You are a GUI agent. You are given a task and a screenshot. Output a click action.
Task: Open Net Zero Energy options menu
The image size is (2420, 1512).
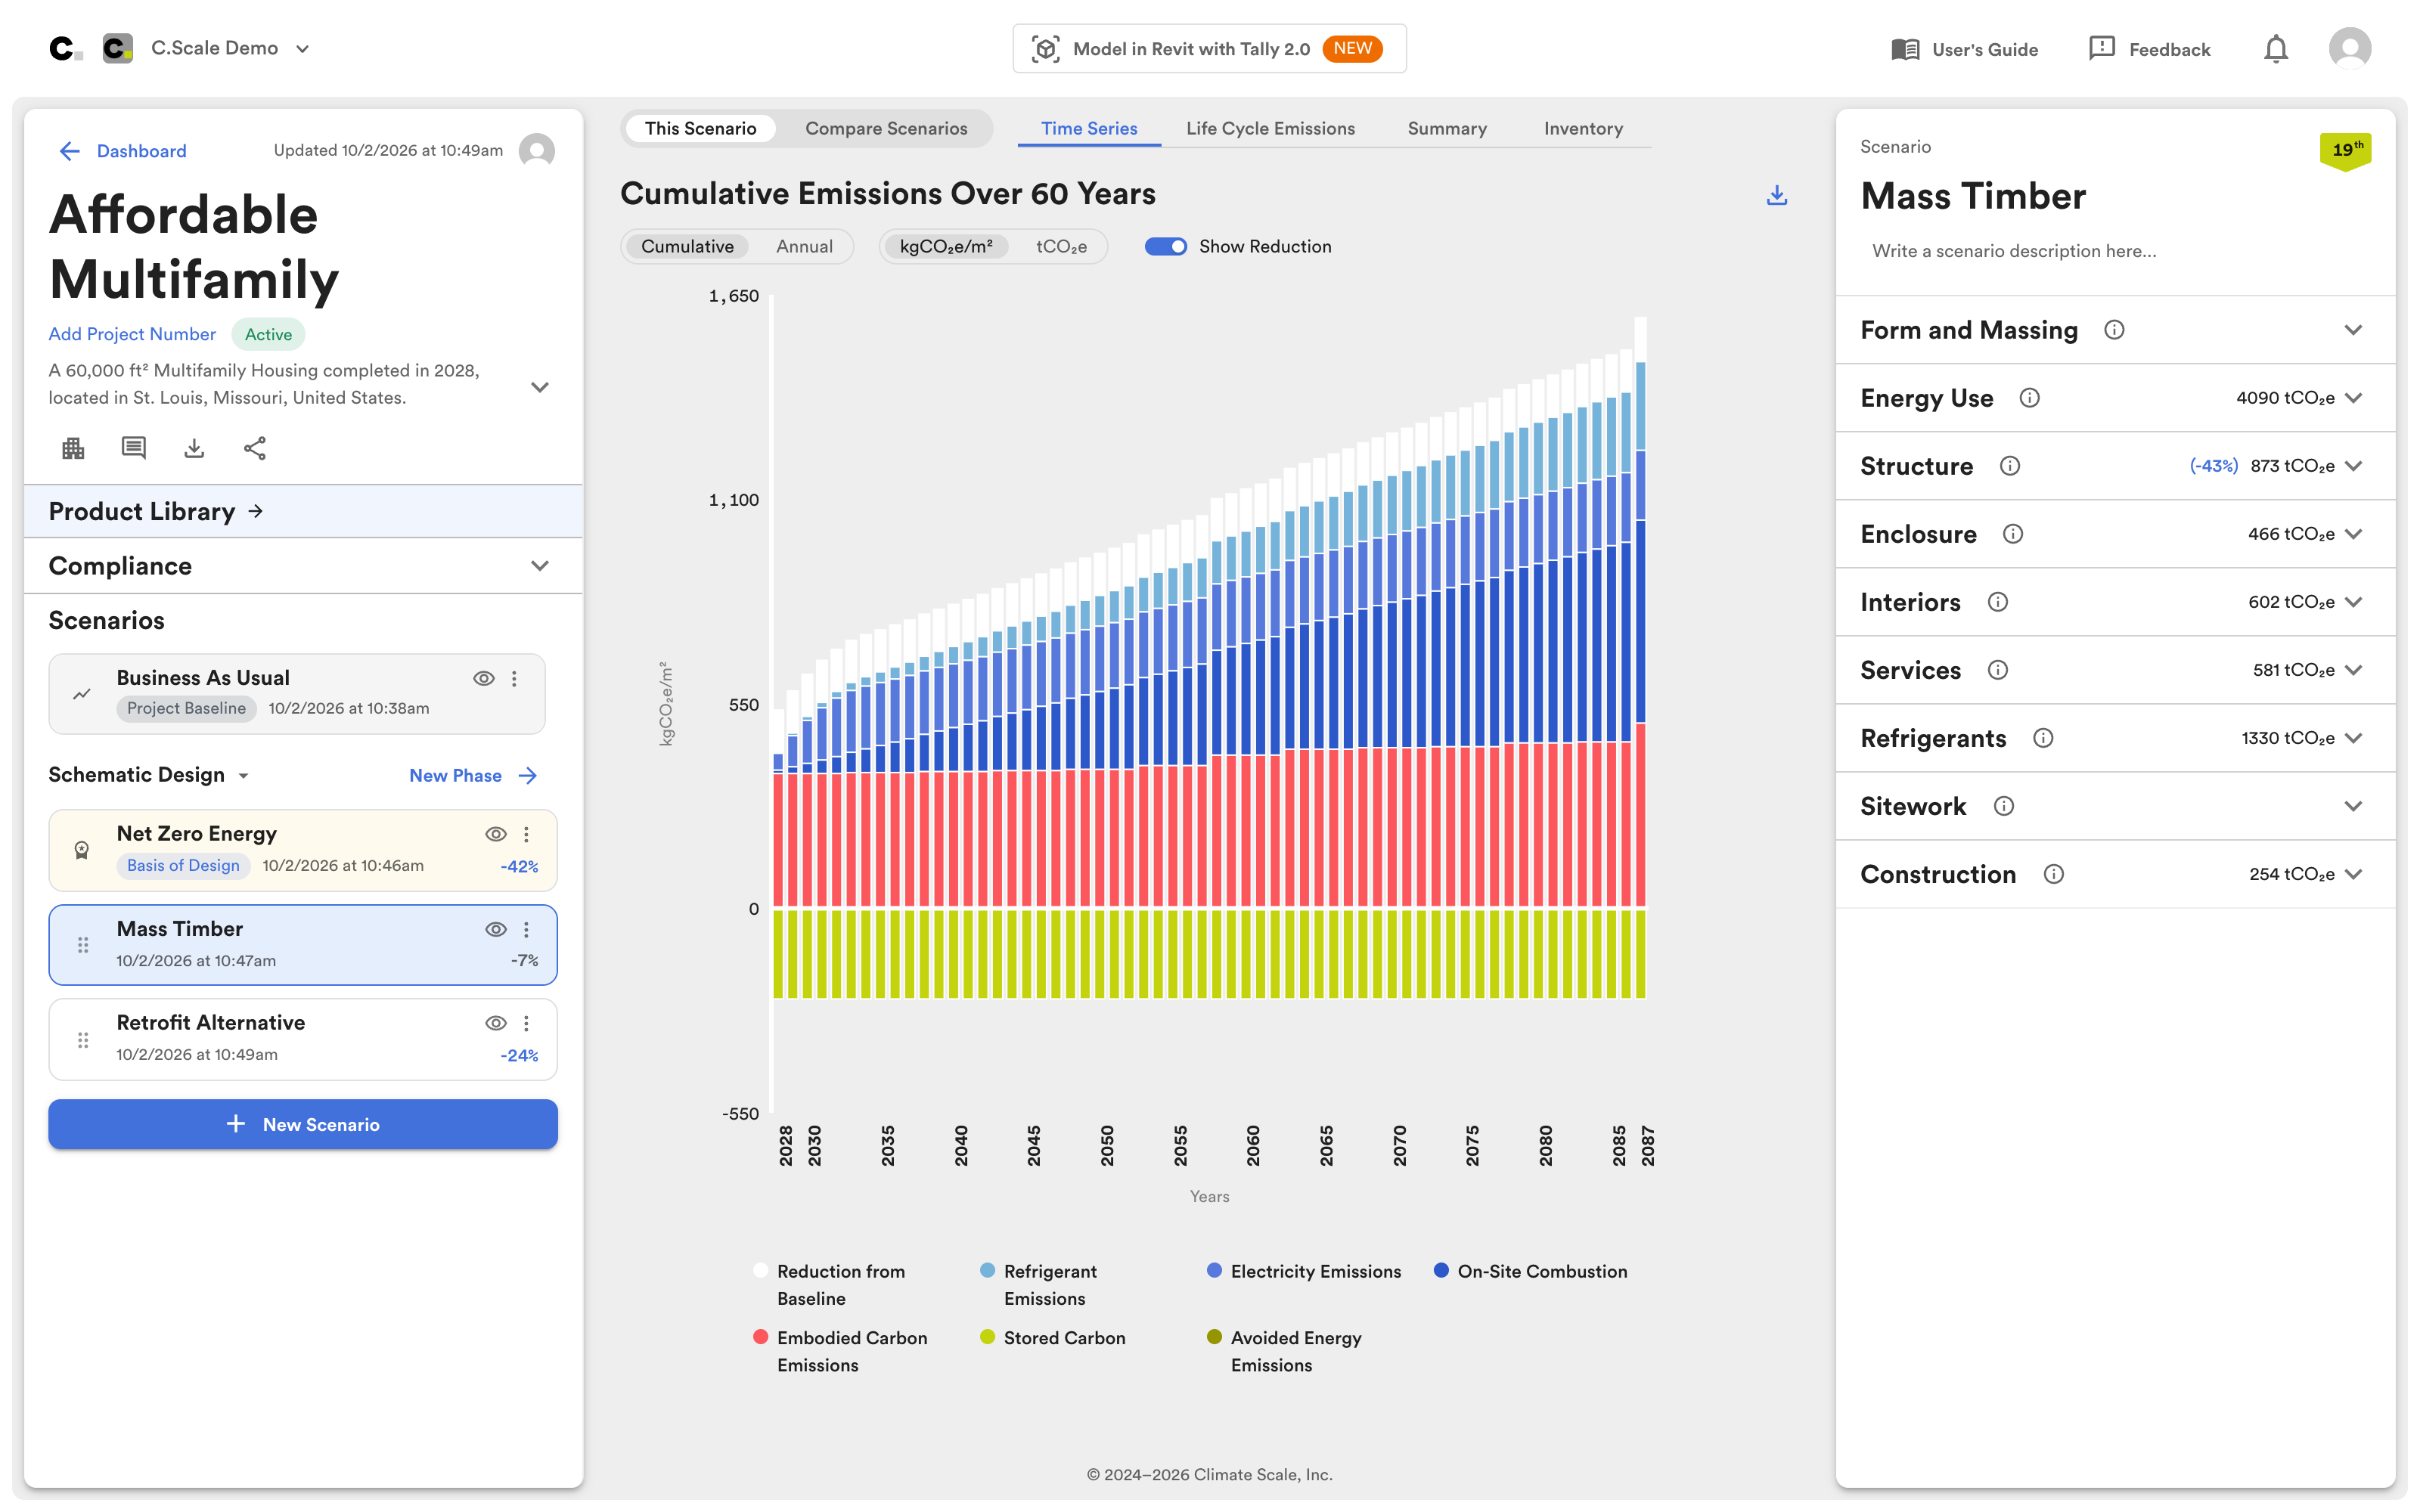point(526,834)
